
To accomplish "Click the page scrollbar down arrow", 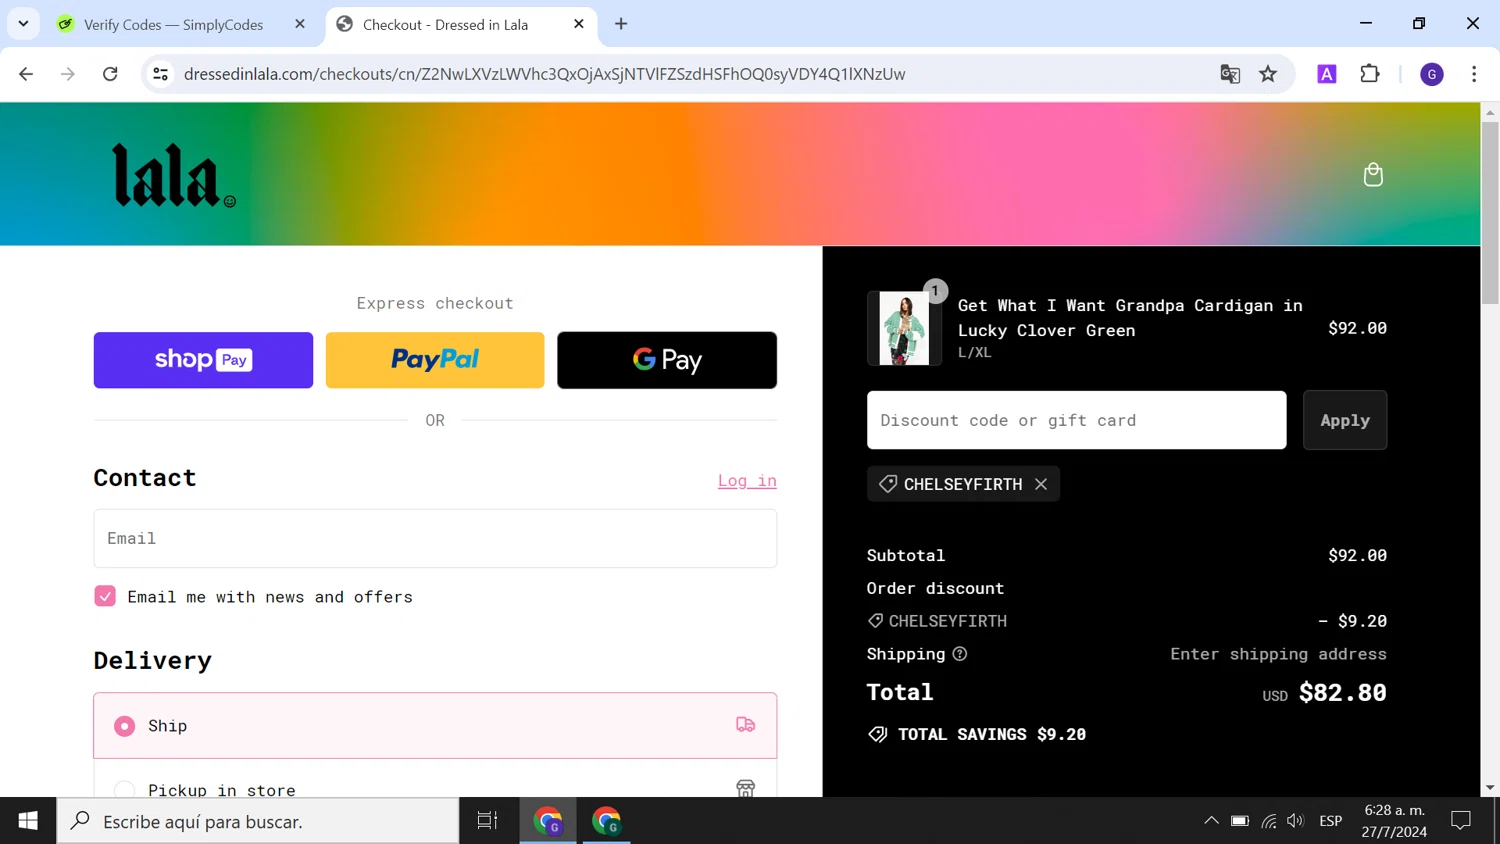I will click(1490, 788).
